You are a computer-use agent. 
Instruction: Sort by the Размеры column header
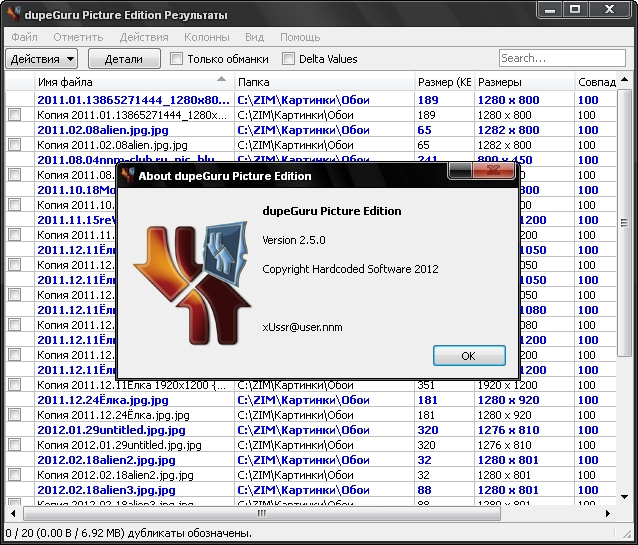pyautogui.click(x=524, y=82)
